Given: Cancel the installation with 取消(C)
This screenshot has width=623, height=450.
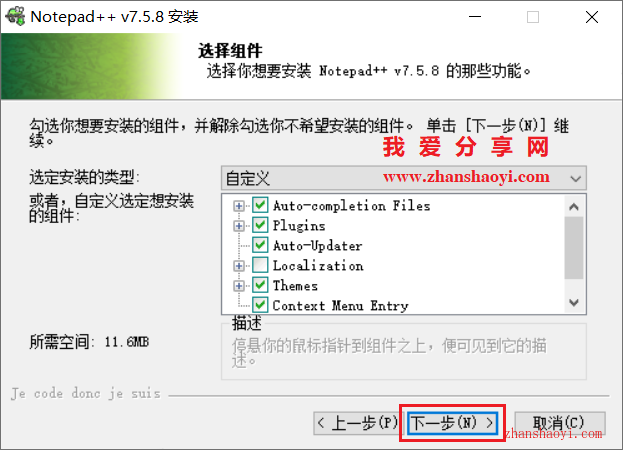Looking at the screenshot, I should [559, 423].
